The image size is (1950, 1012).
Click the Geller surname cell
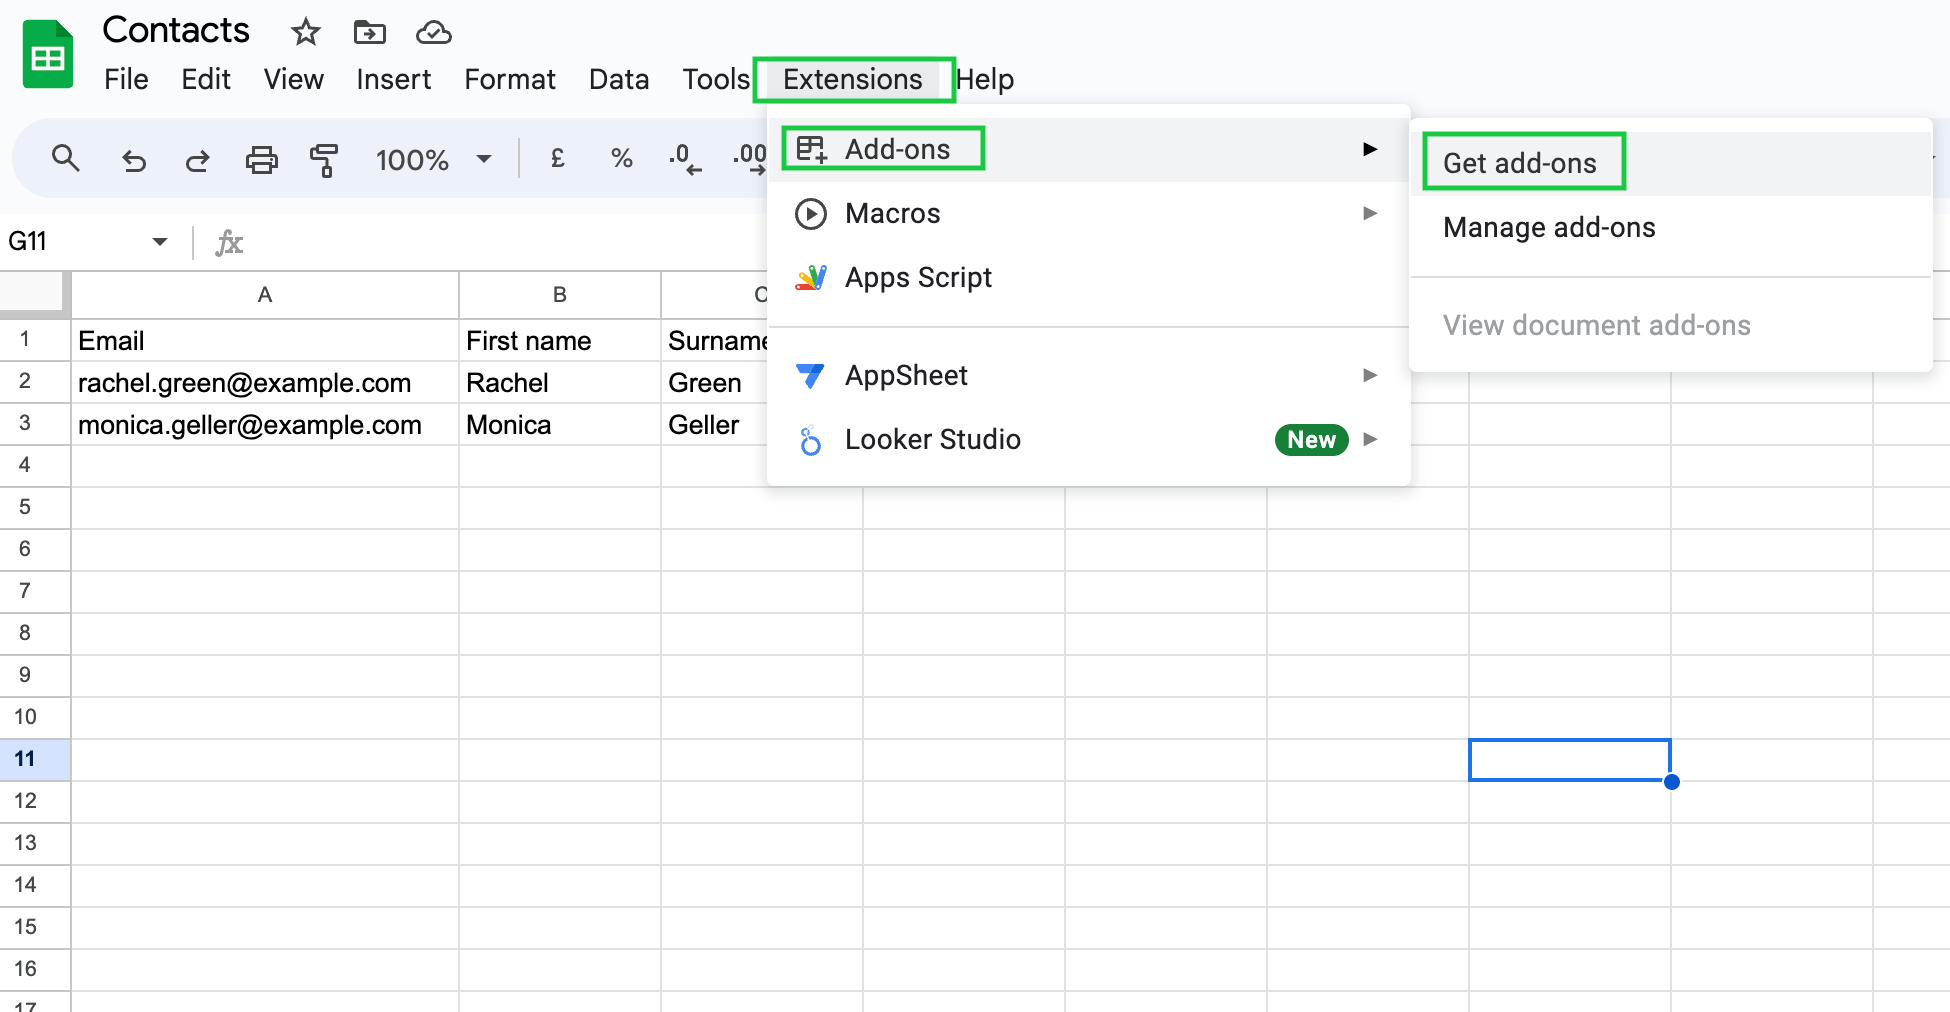point(715,424)
